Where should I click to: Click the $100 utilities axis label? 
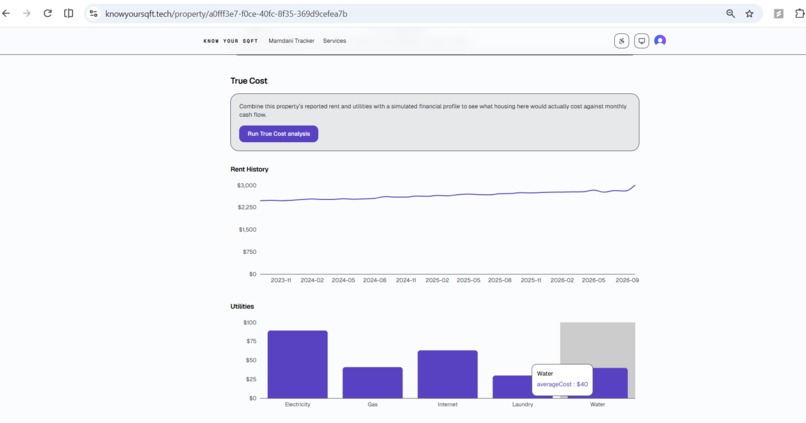coord(250,322)
